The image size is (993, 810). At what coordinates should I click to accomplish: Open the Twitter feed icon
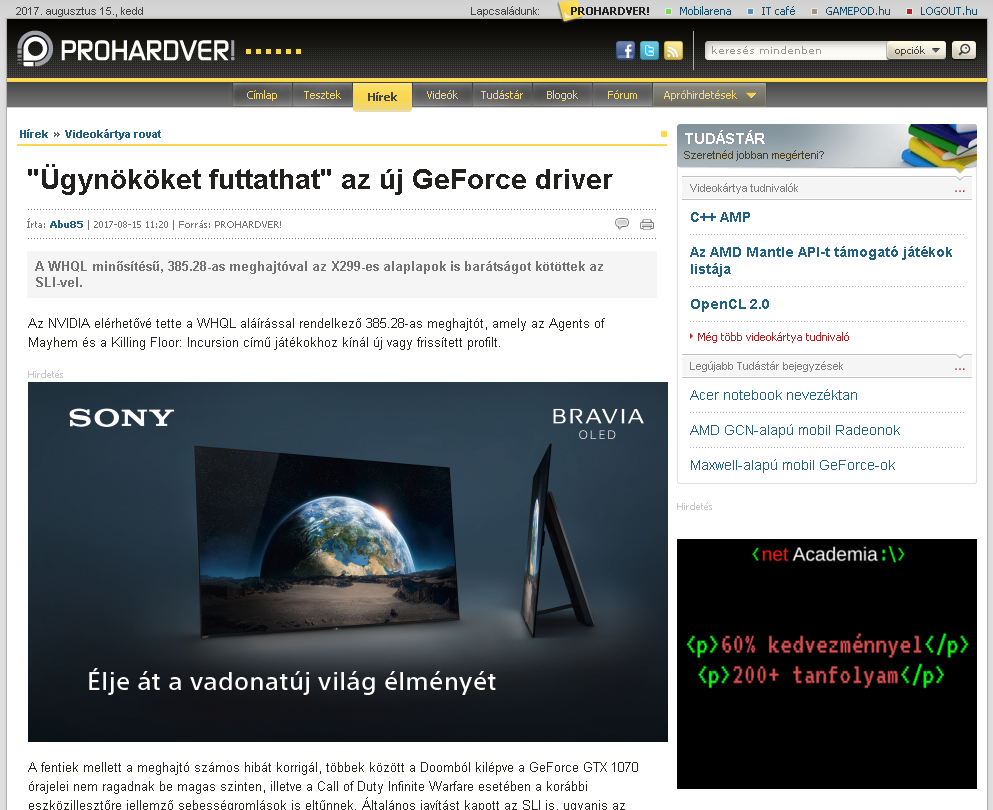click(x=649, y=50)
